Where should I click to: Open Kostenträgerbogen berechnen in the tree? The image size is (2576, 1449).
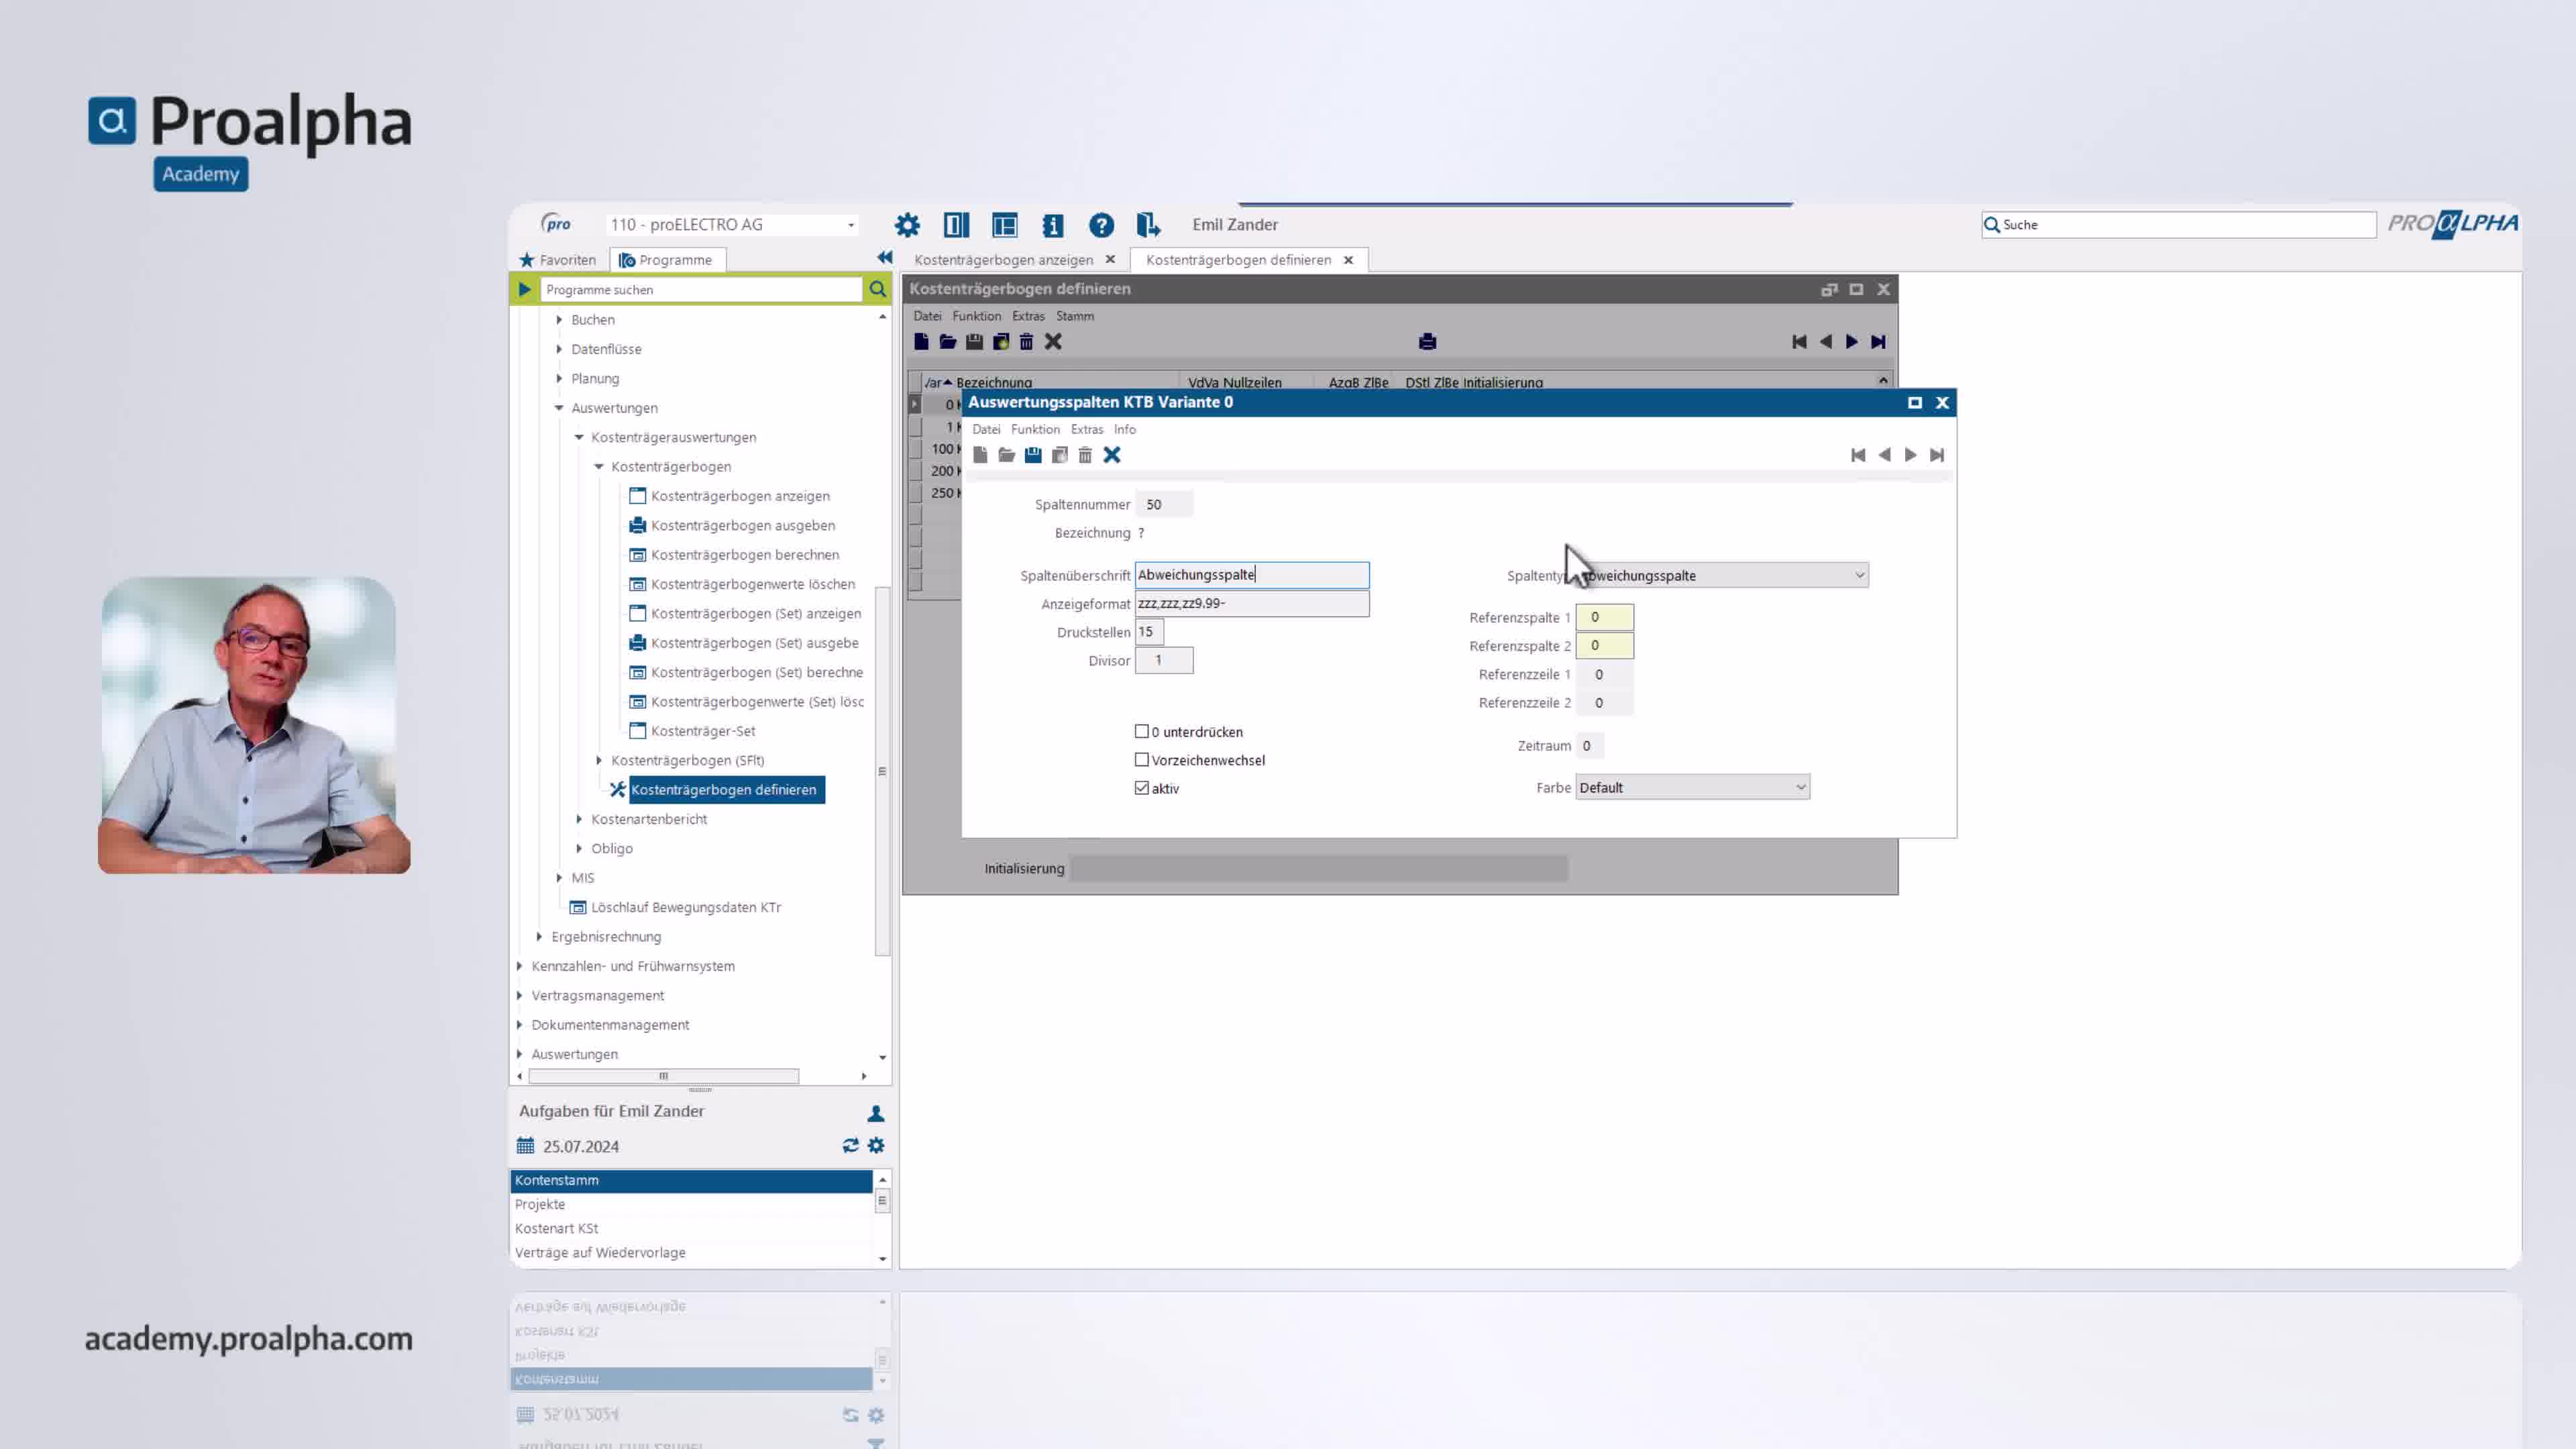click(744, 555)
